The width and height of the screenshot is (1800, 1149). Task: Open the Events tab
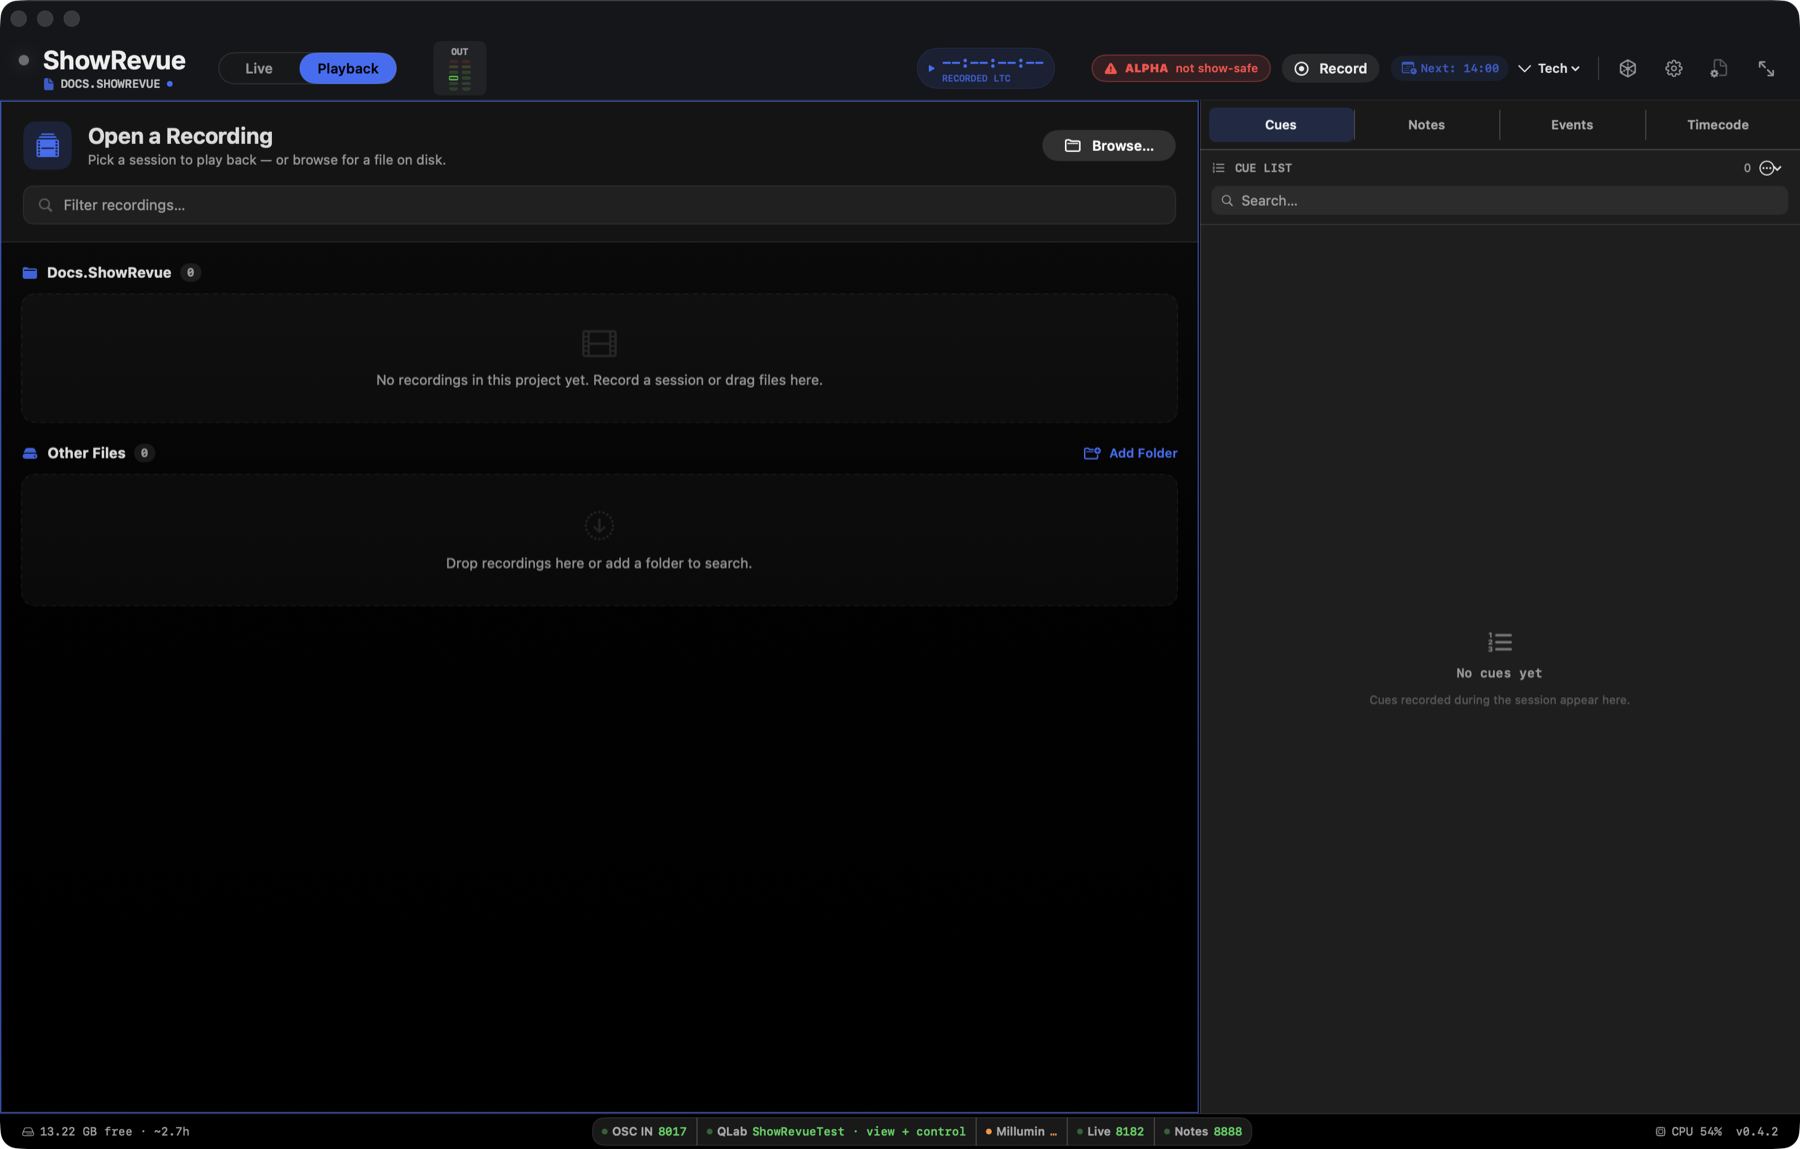coord(1572,125)
